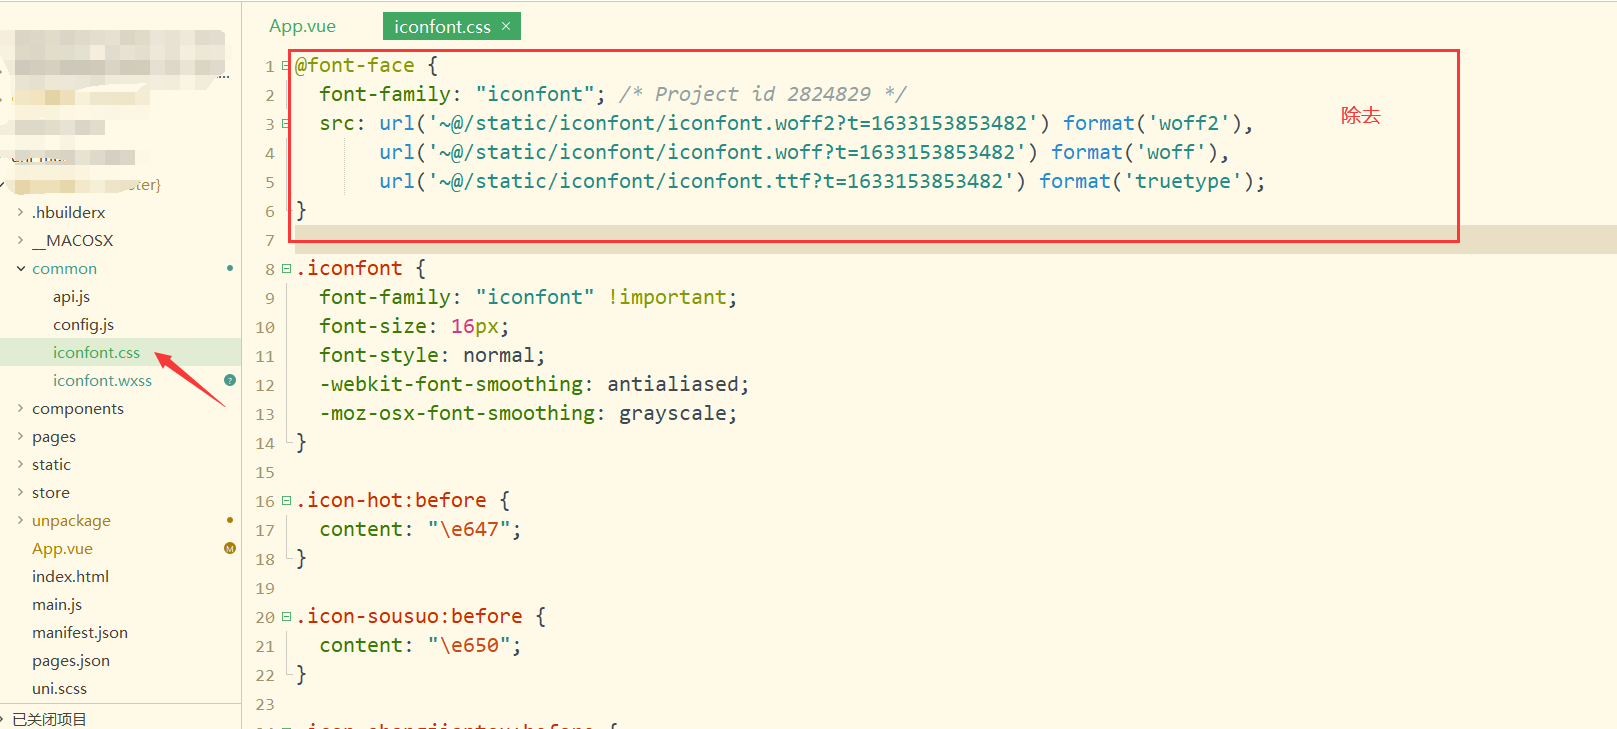This screenshot has width=1617, height=729.
Task: Open main.js in the file tree
Action: [57, 604]
